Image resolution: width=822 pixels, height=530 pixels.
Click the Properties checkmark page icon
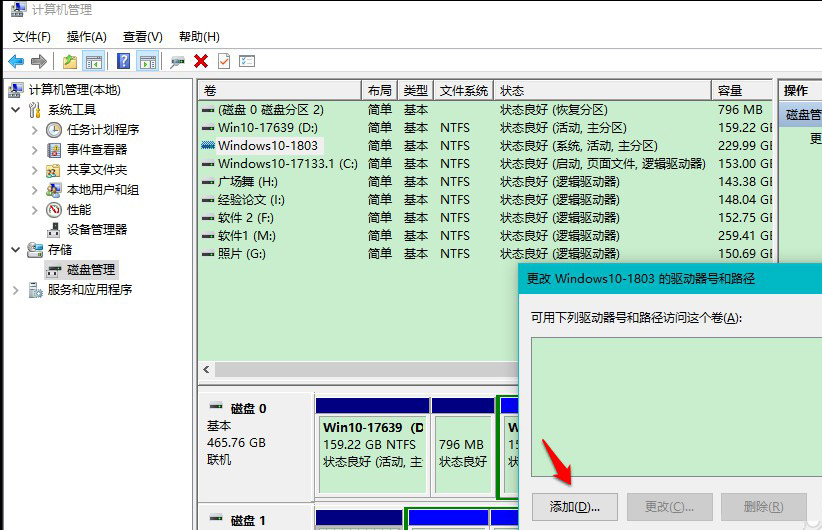tap(224, 61)
